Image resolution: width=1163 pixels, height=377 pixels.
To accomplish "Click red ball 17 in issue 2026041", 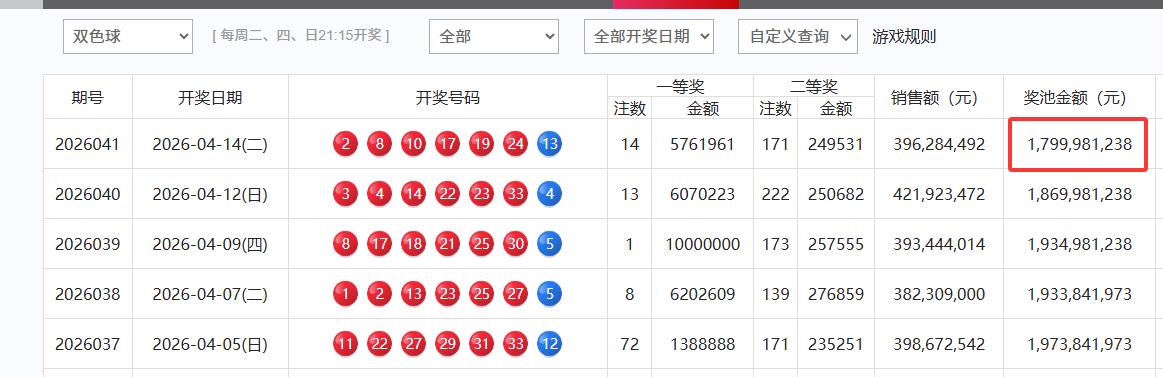I will pyautogui.click(x=447, y=144).
